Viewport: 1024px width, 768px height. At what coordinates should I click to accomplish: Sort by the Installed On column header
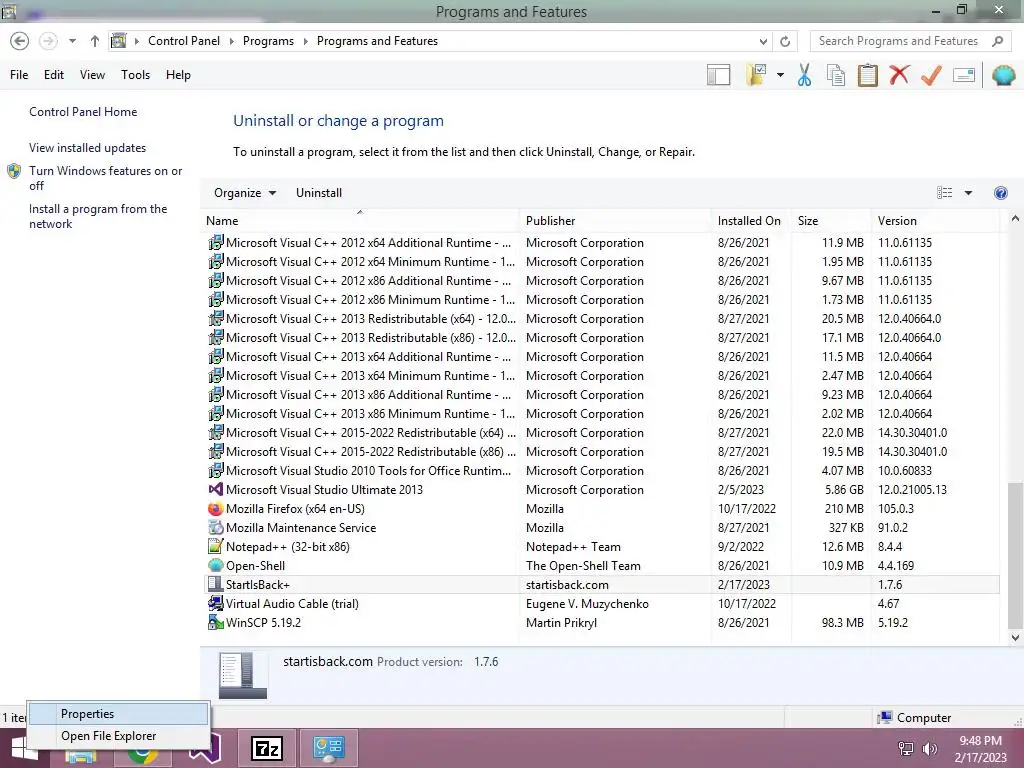tap(751, 221)
